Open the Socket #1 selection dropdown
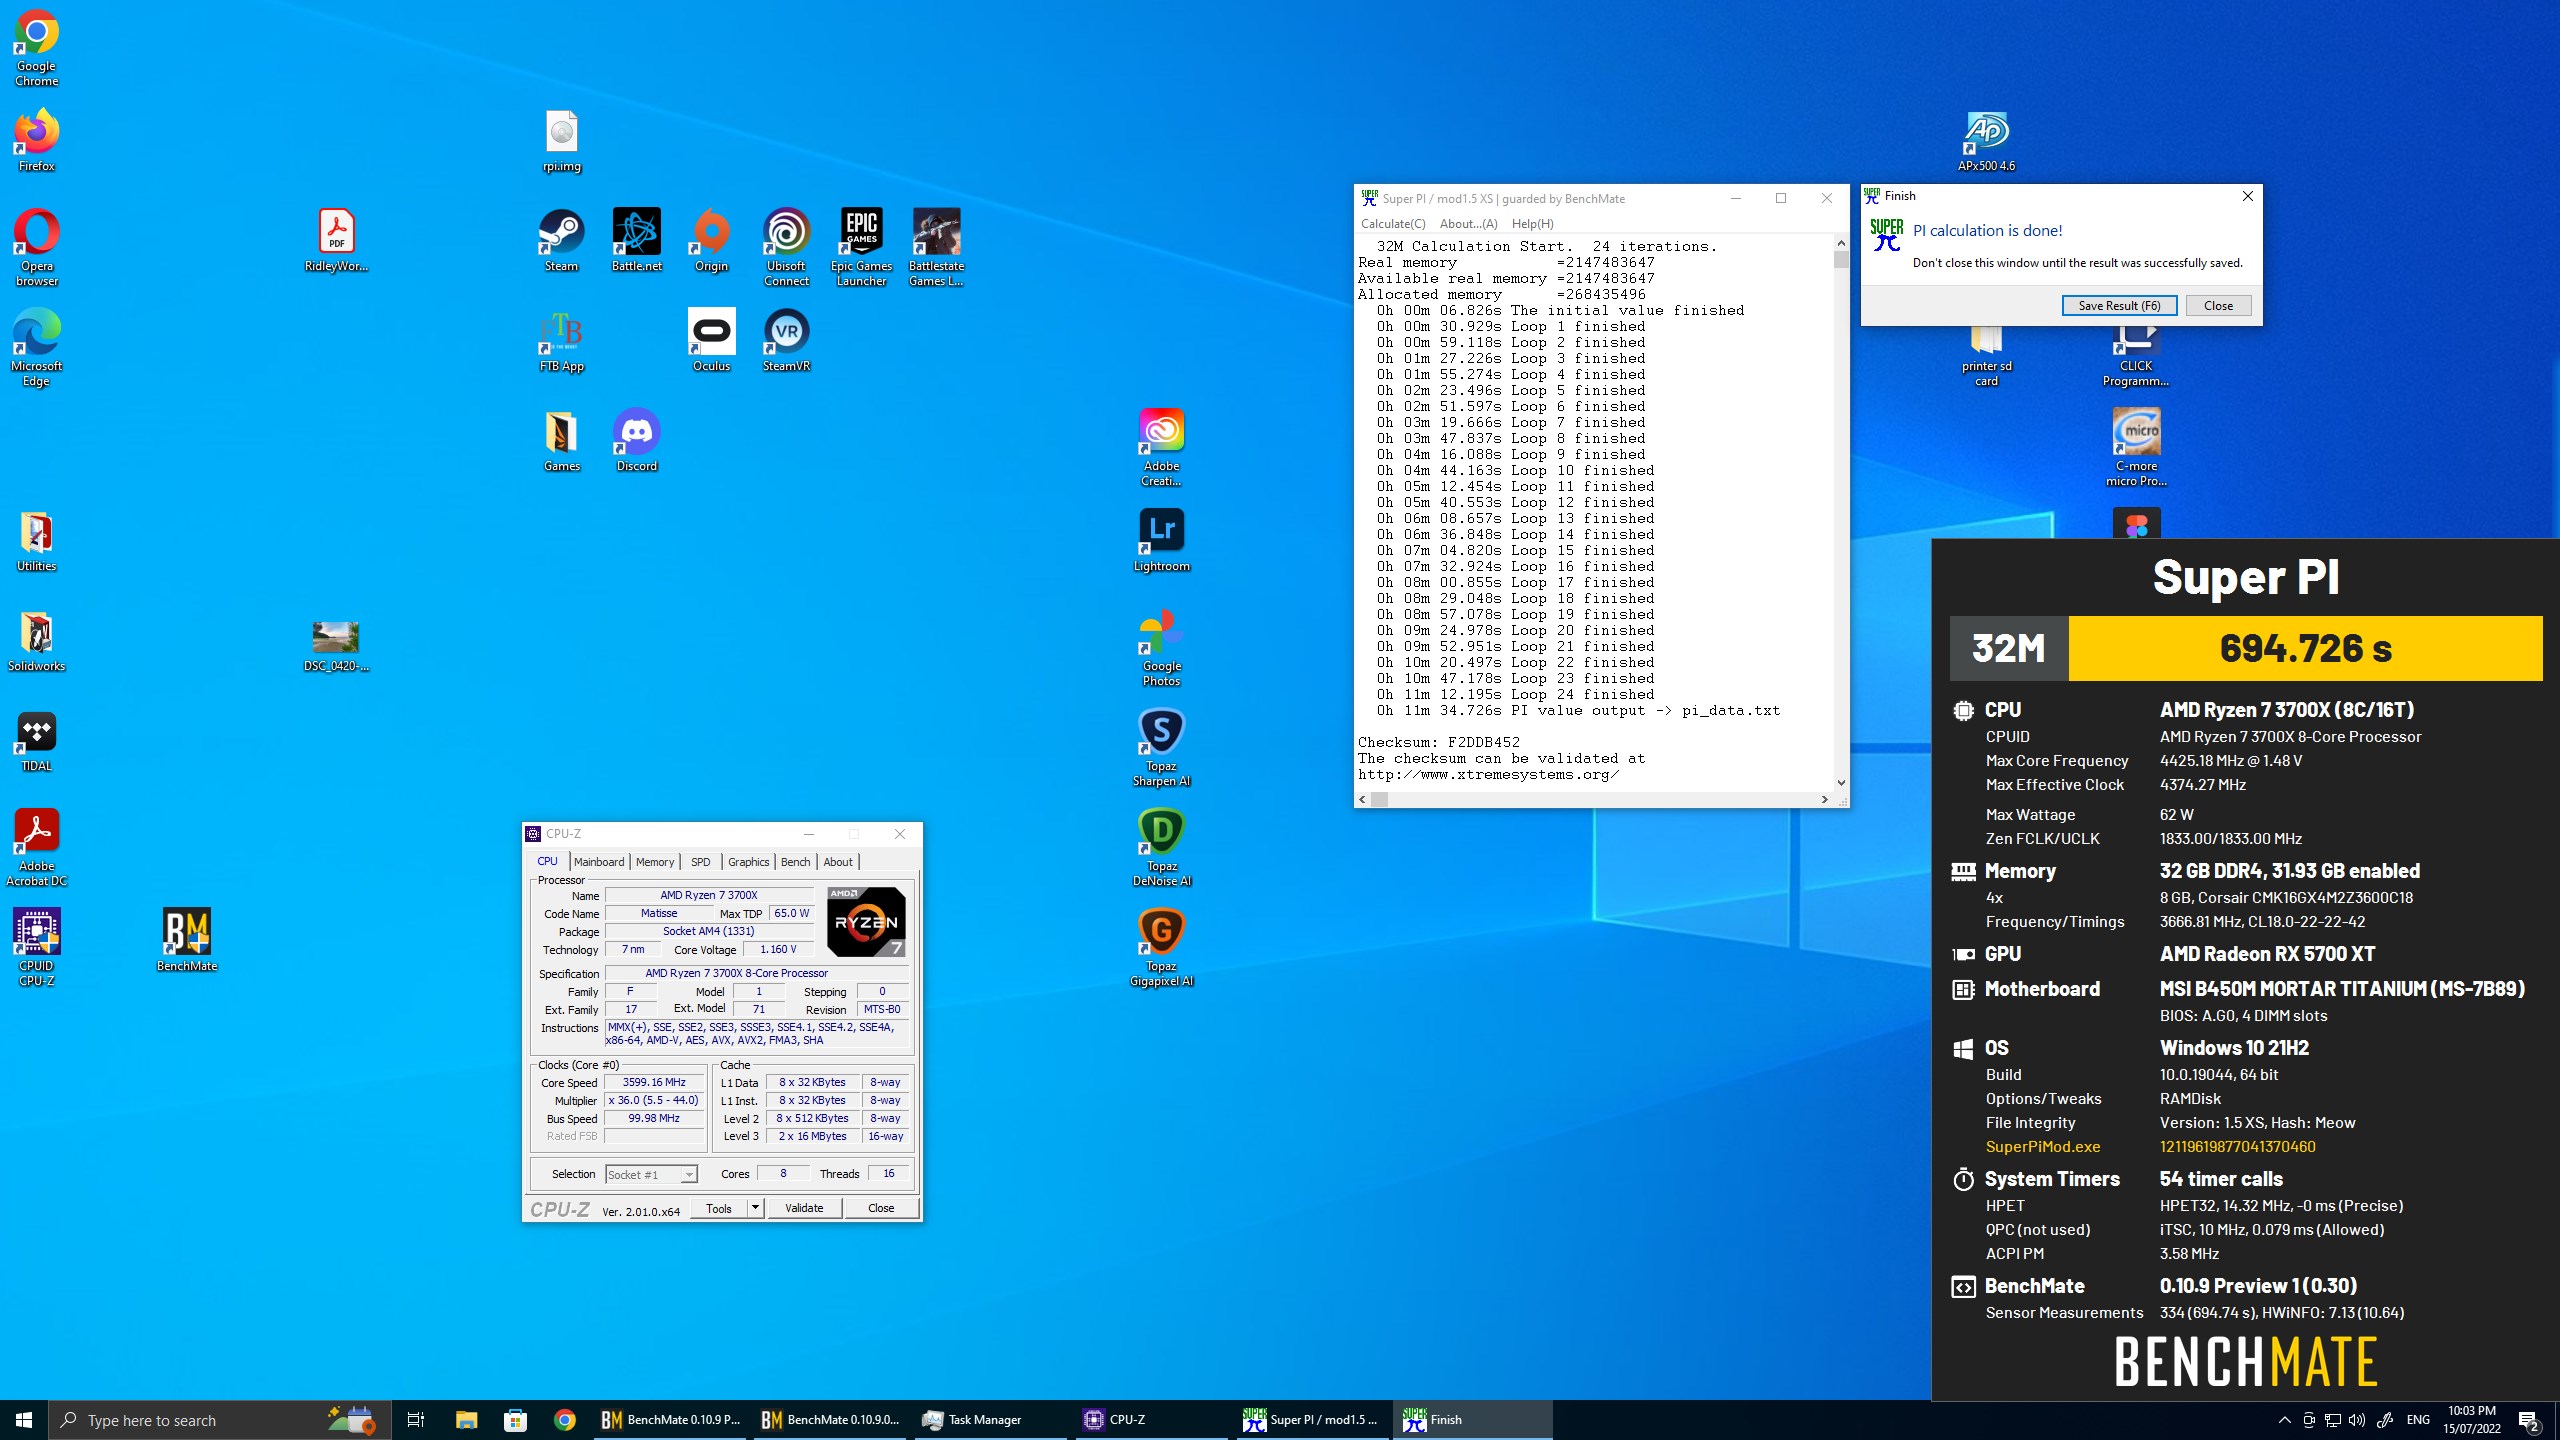Image resolution: width=2560 pixels, height=1440 pixels. pyautogui.click(x=651, y=1174)
